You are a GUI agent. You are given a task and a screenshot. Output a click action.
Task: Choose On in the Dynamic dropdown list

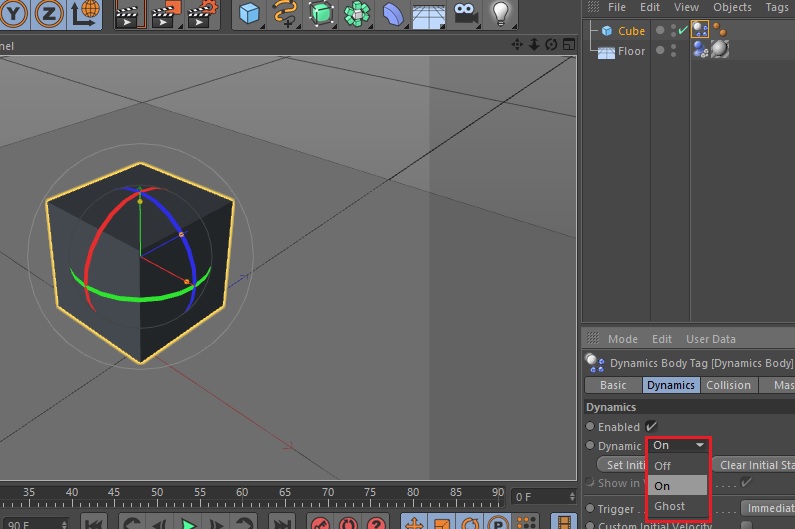(x=678, y=486)
